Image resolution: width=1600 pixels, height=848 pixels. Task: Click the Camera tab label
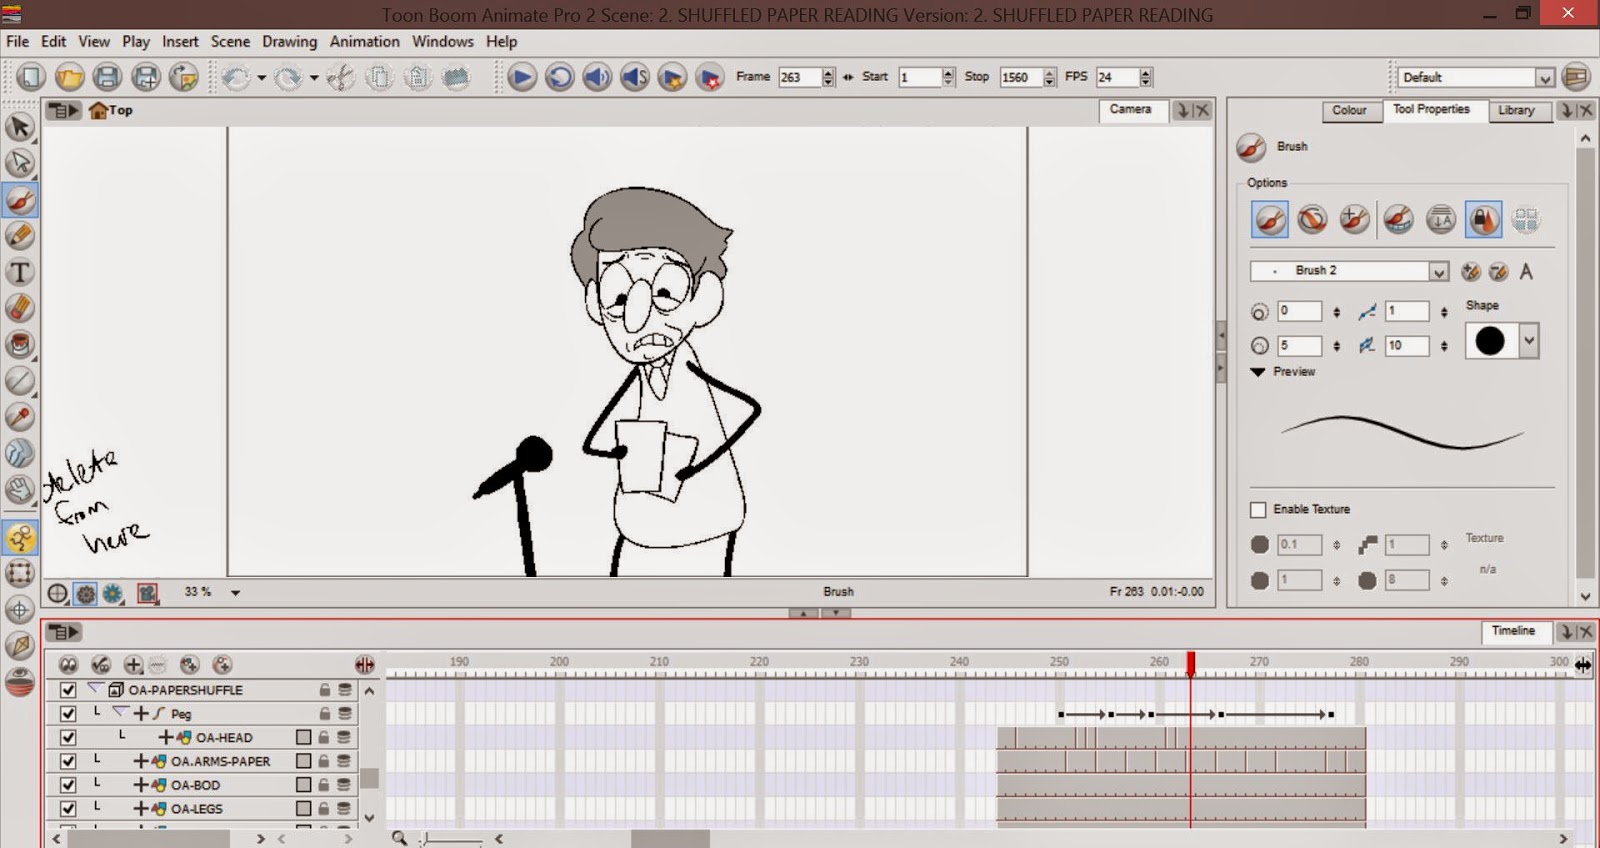pyautogui.click(x=1130, y=110)
